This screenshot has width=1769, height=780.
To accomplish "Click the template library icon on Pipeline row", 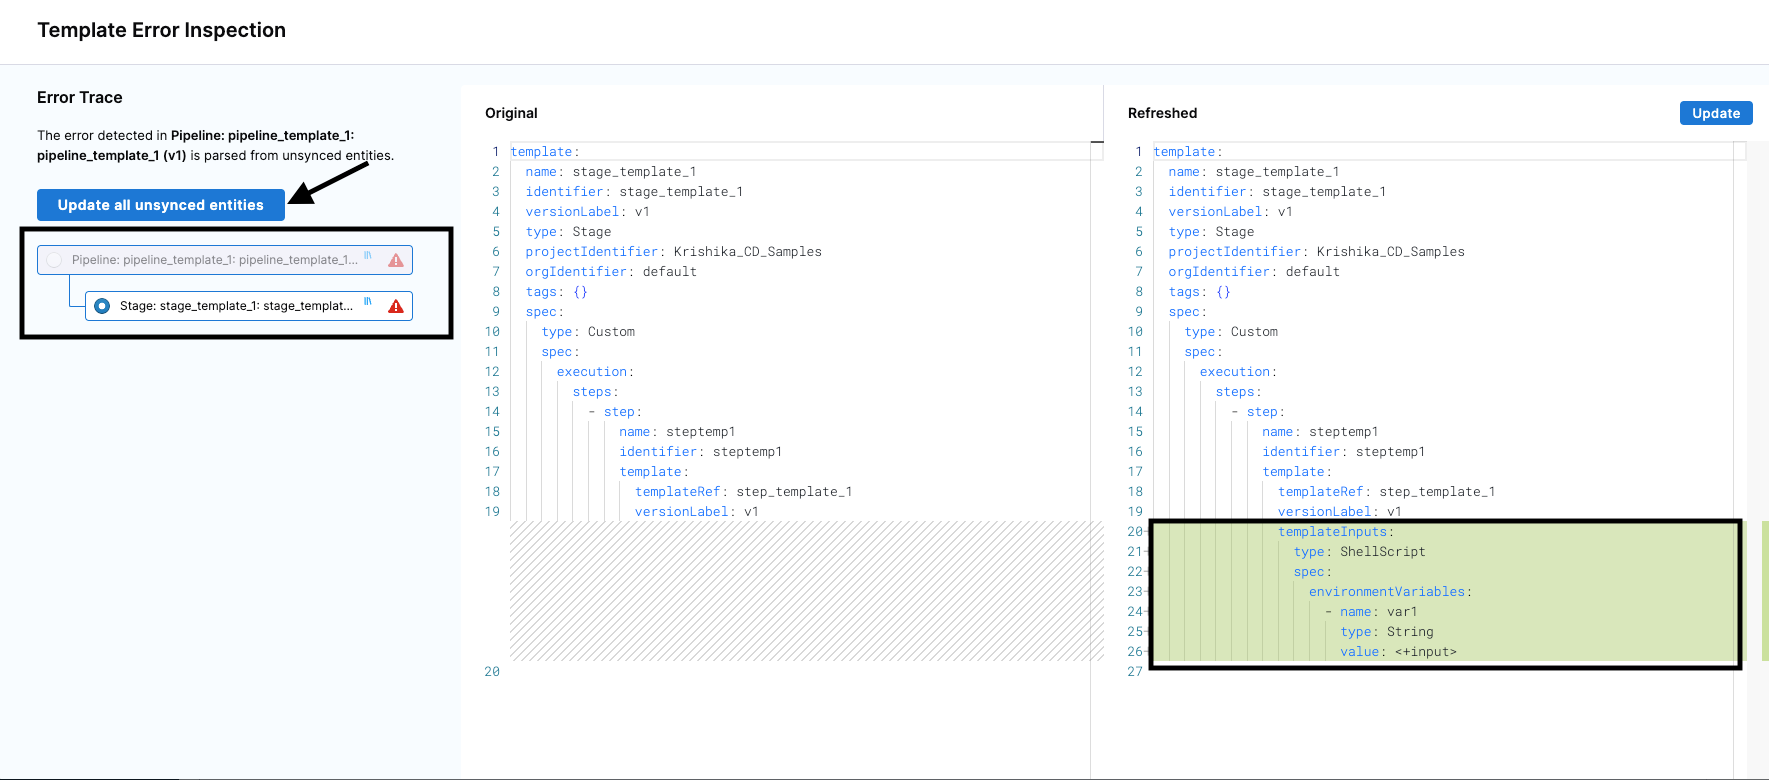I will [x=368, y=256].
